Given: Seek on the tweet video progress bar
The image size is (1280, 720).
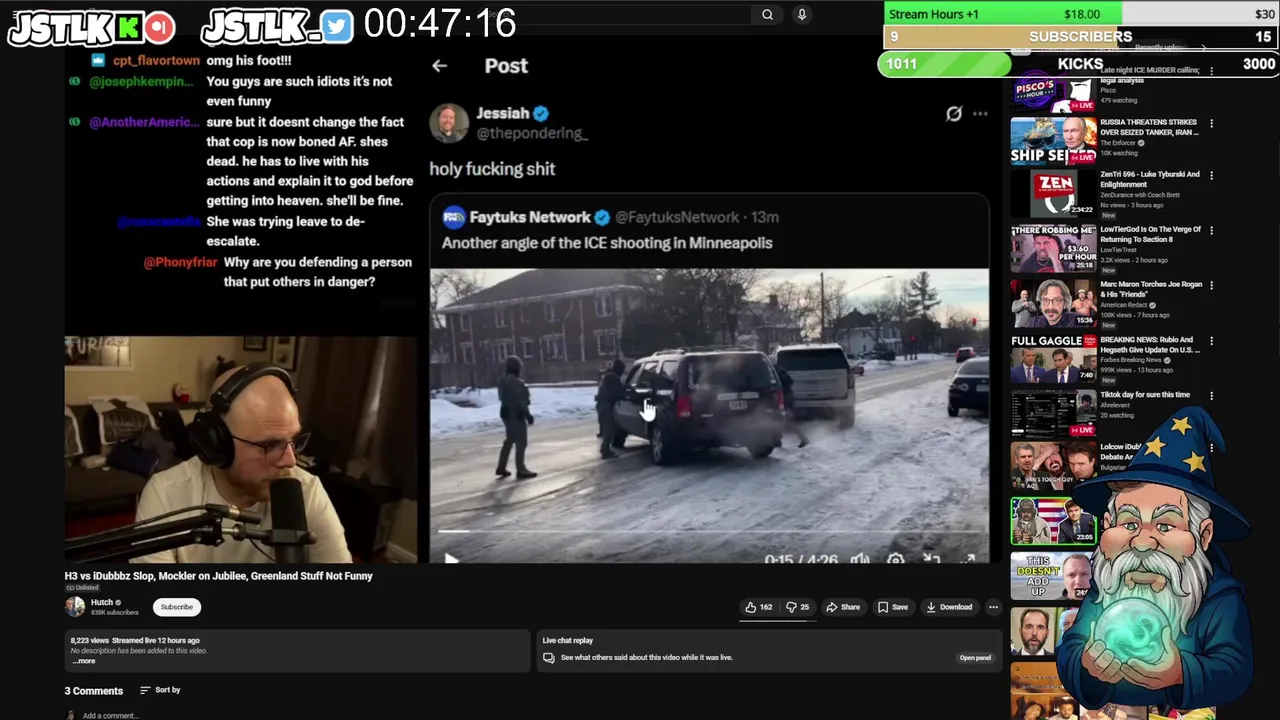Looking at the screenshot, I should click(710, 531).
